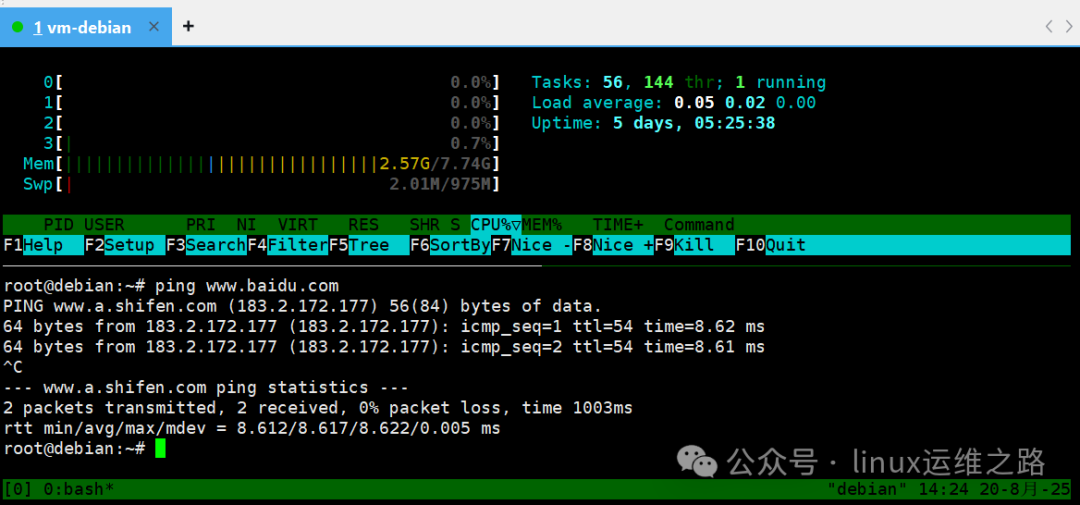Image resolution: width=1080 pixels, height=505 pixels.
Task: Click the rtt min/avg/max/mdev line
Action: pos(251,429)
